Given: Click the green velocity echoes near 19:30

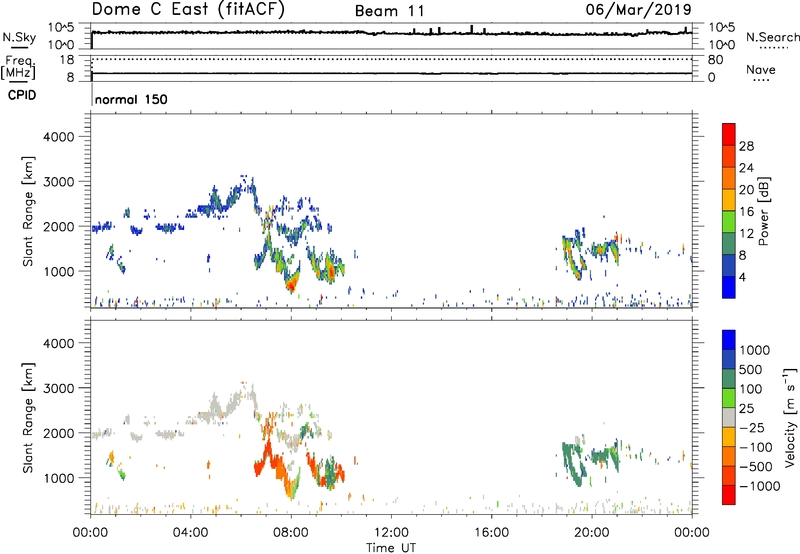Looking at the screenshot, I should 574,463.
